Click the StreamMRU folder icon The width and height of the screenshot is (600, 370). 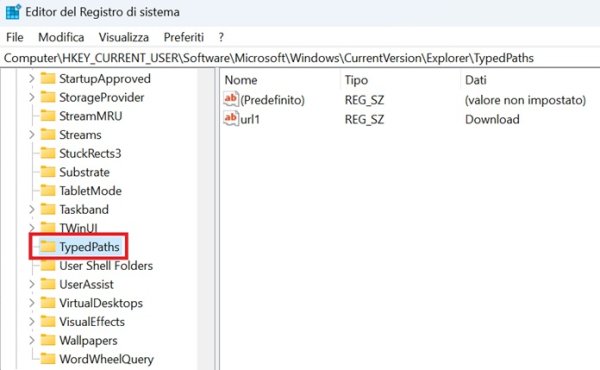coord(48,116)
